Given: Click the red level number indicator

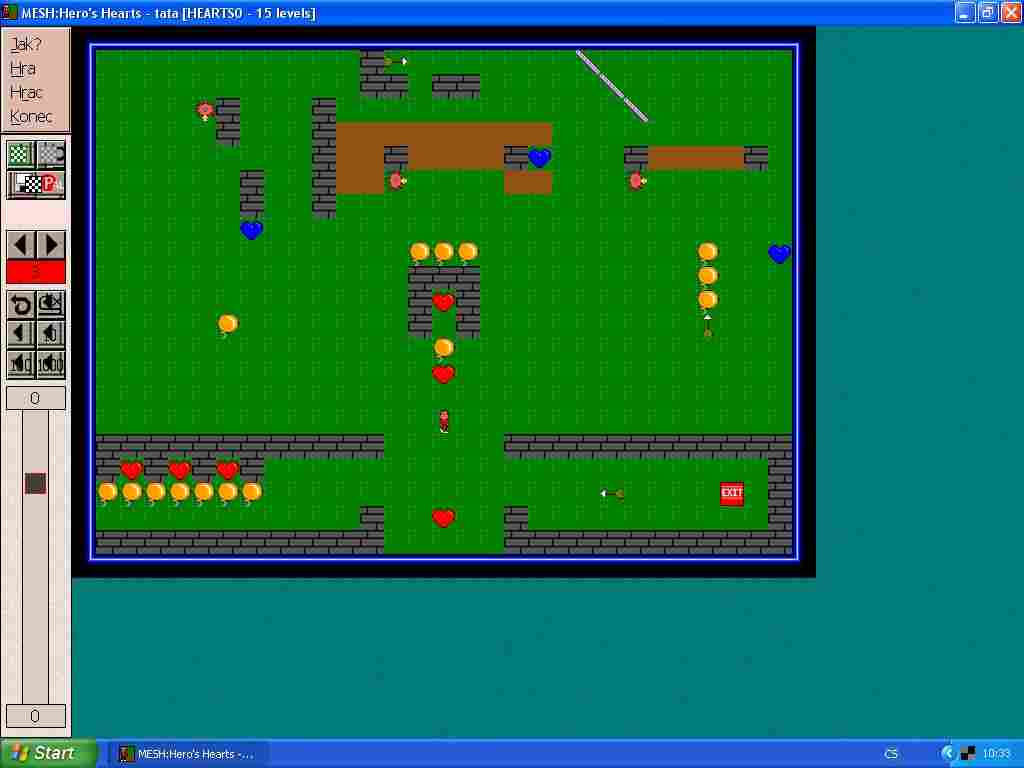Looking at the screenshot, I should pos(36,272).
